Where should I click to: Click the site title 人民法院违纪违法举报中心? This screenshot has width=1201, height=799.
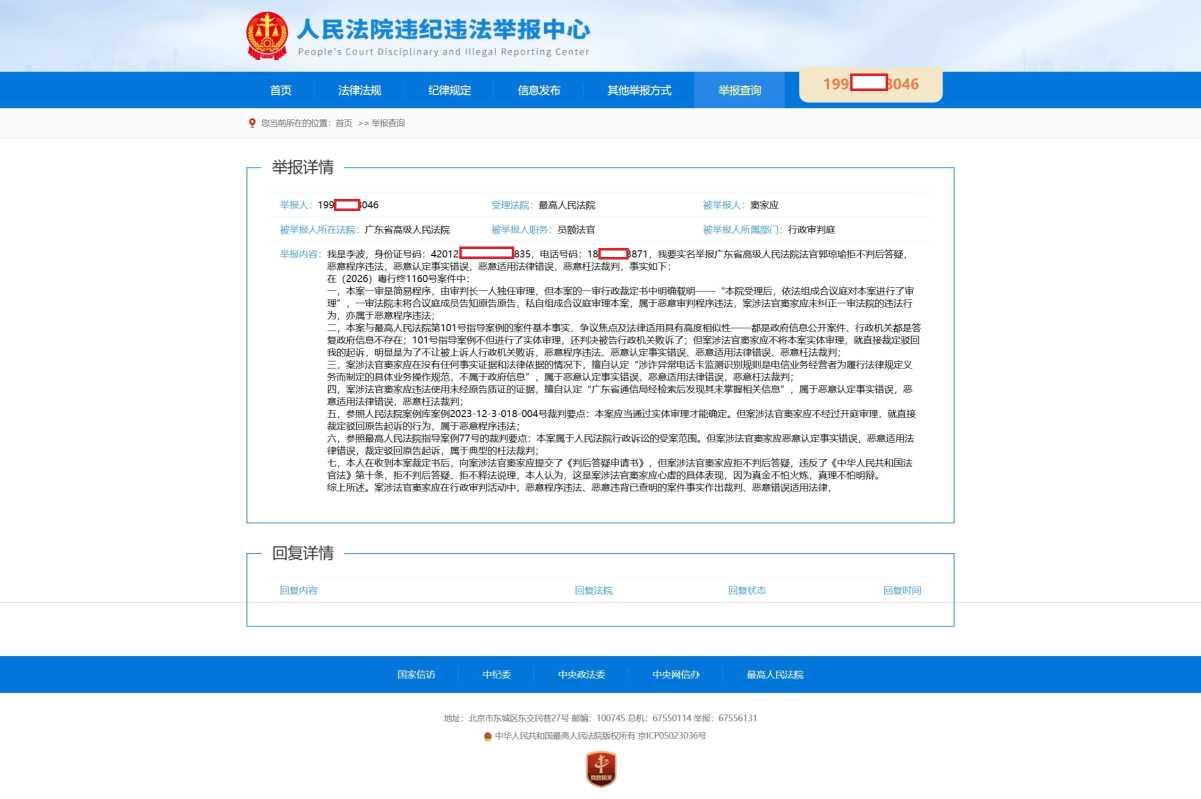click(x=443, y=29)
